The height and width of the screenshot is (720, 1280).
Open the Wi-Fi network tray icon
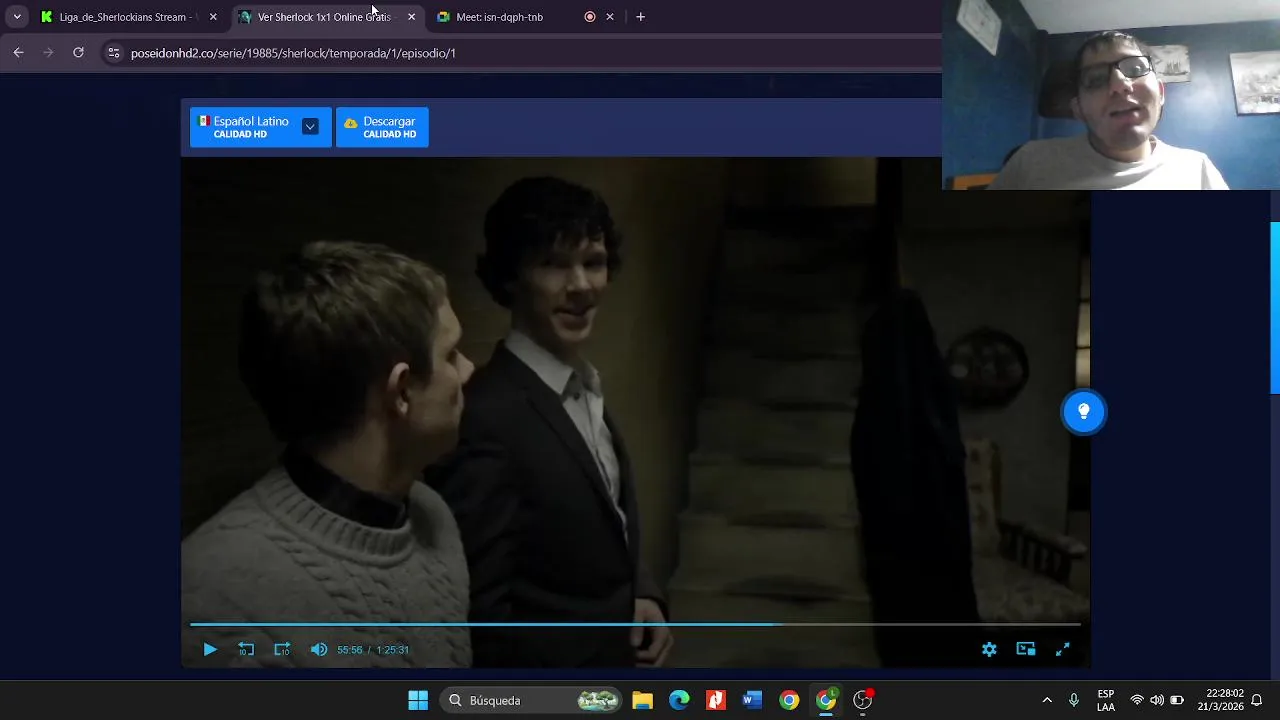tap(1137, 700)
